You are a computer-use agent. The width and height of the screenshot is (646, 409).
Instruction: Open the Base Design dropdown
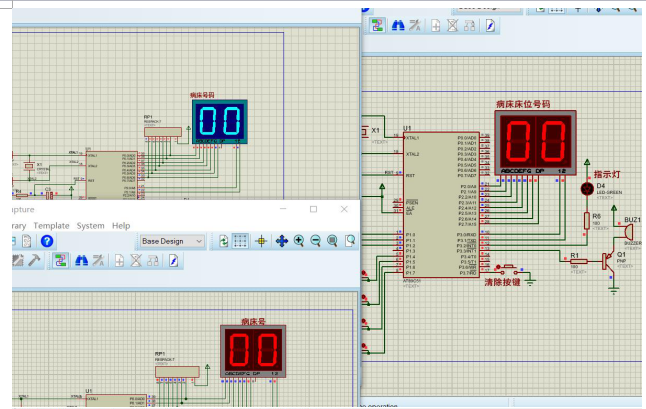coord(172,241)
